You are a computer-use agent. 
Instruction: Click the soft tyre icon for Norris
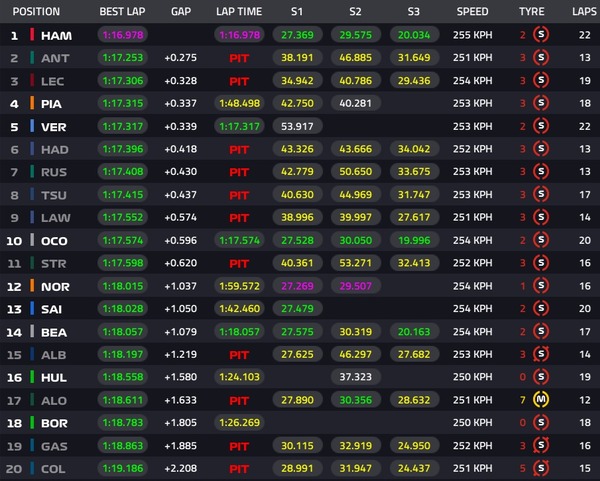[541, 285]
